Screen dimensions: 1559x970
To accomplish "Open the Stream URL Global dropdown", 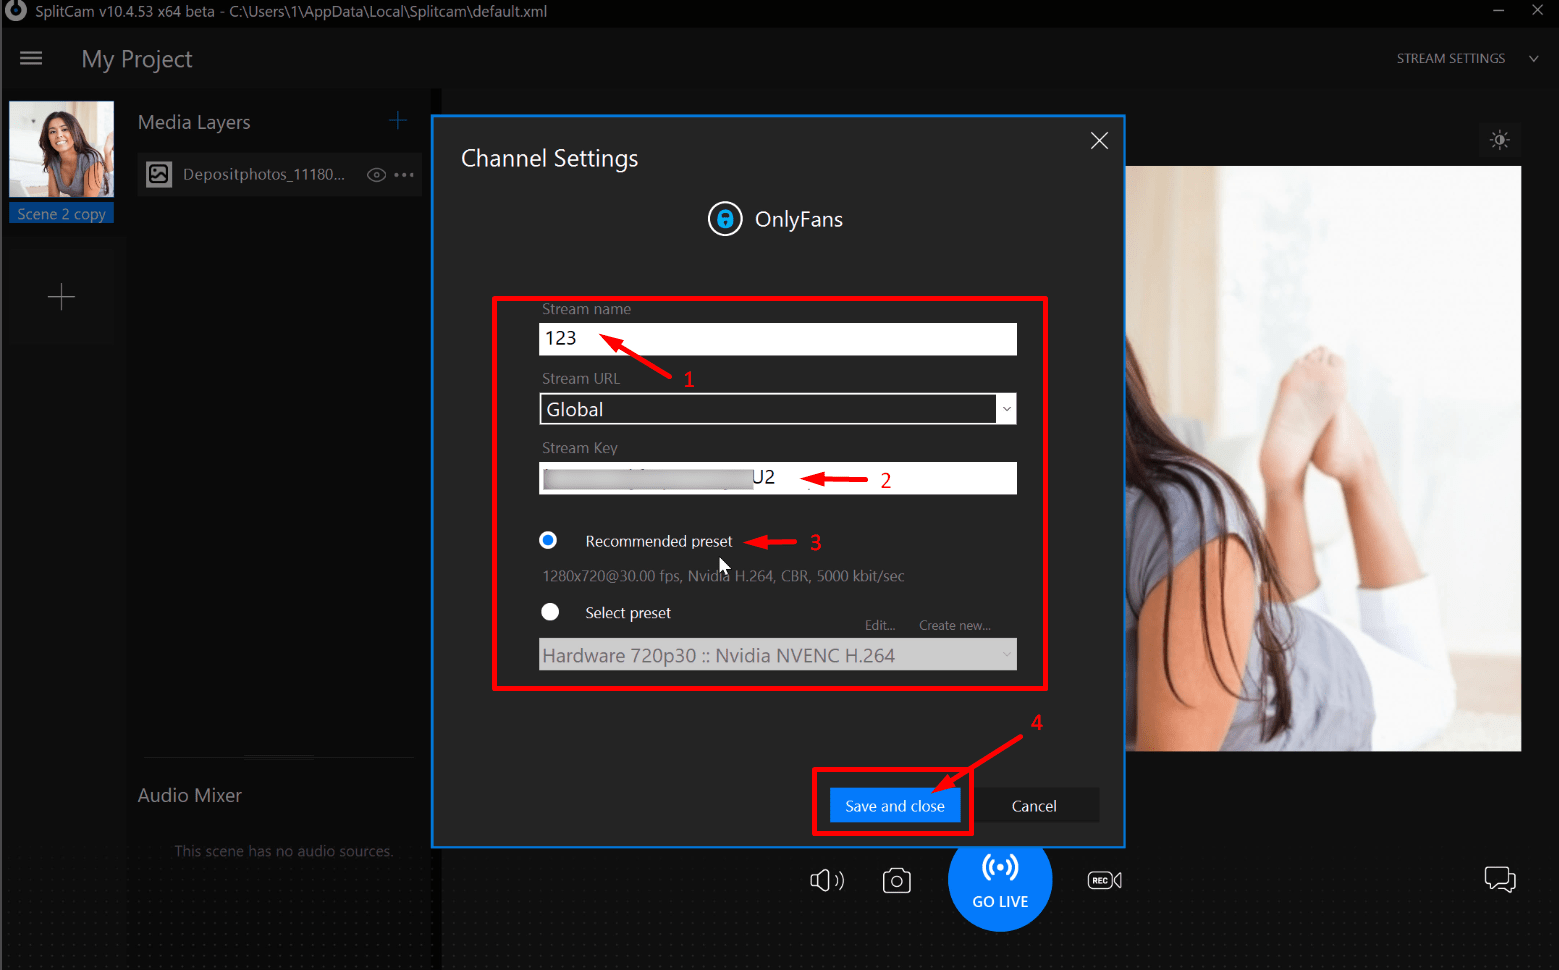I will [1006, 408].
